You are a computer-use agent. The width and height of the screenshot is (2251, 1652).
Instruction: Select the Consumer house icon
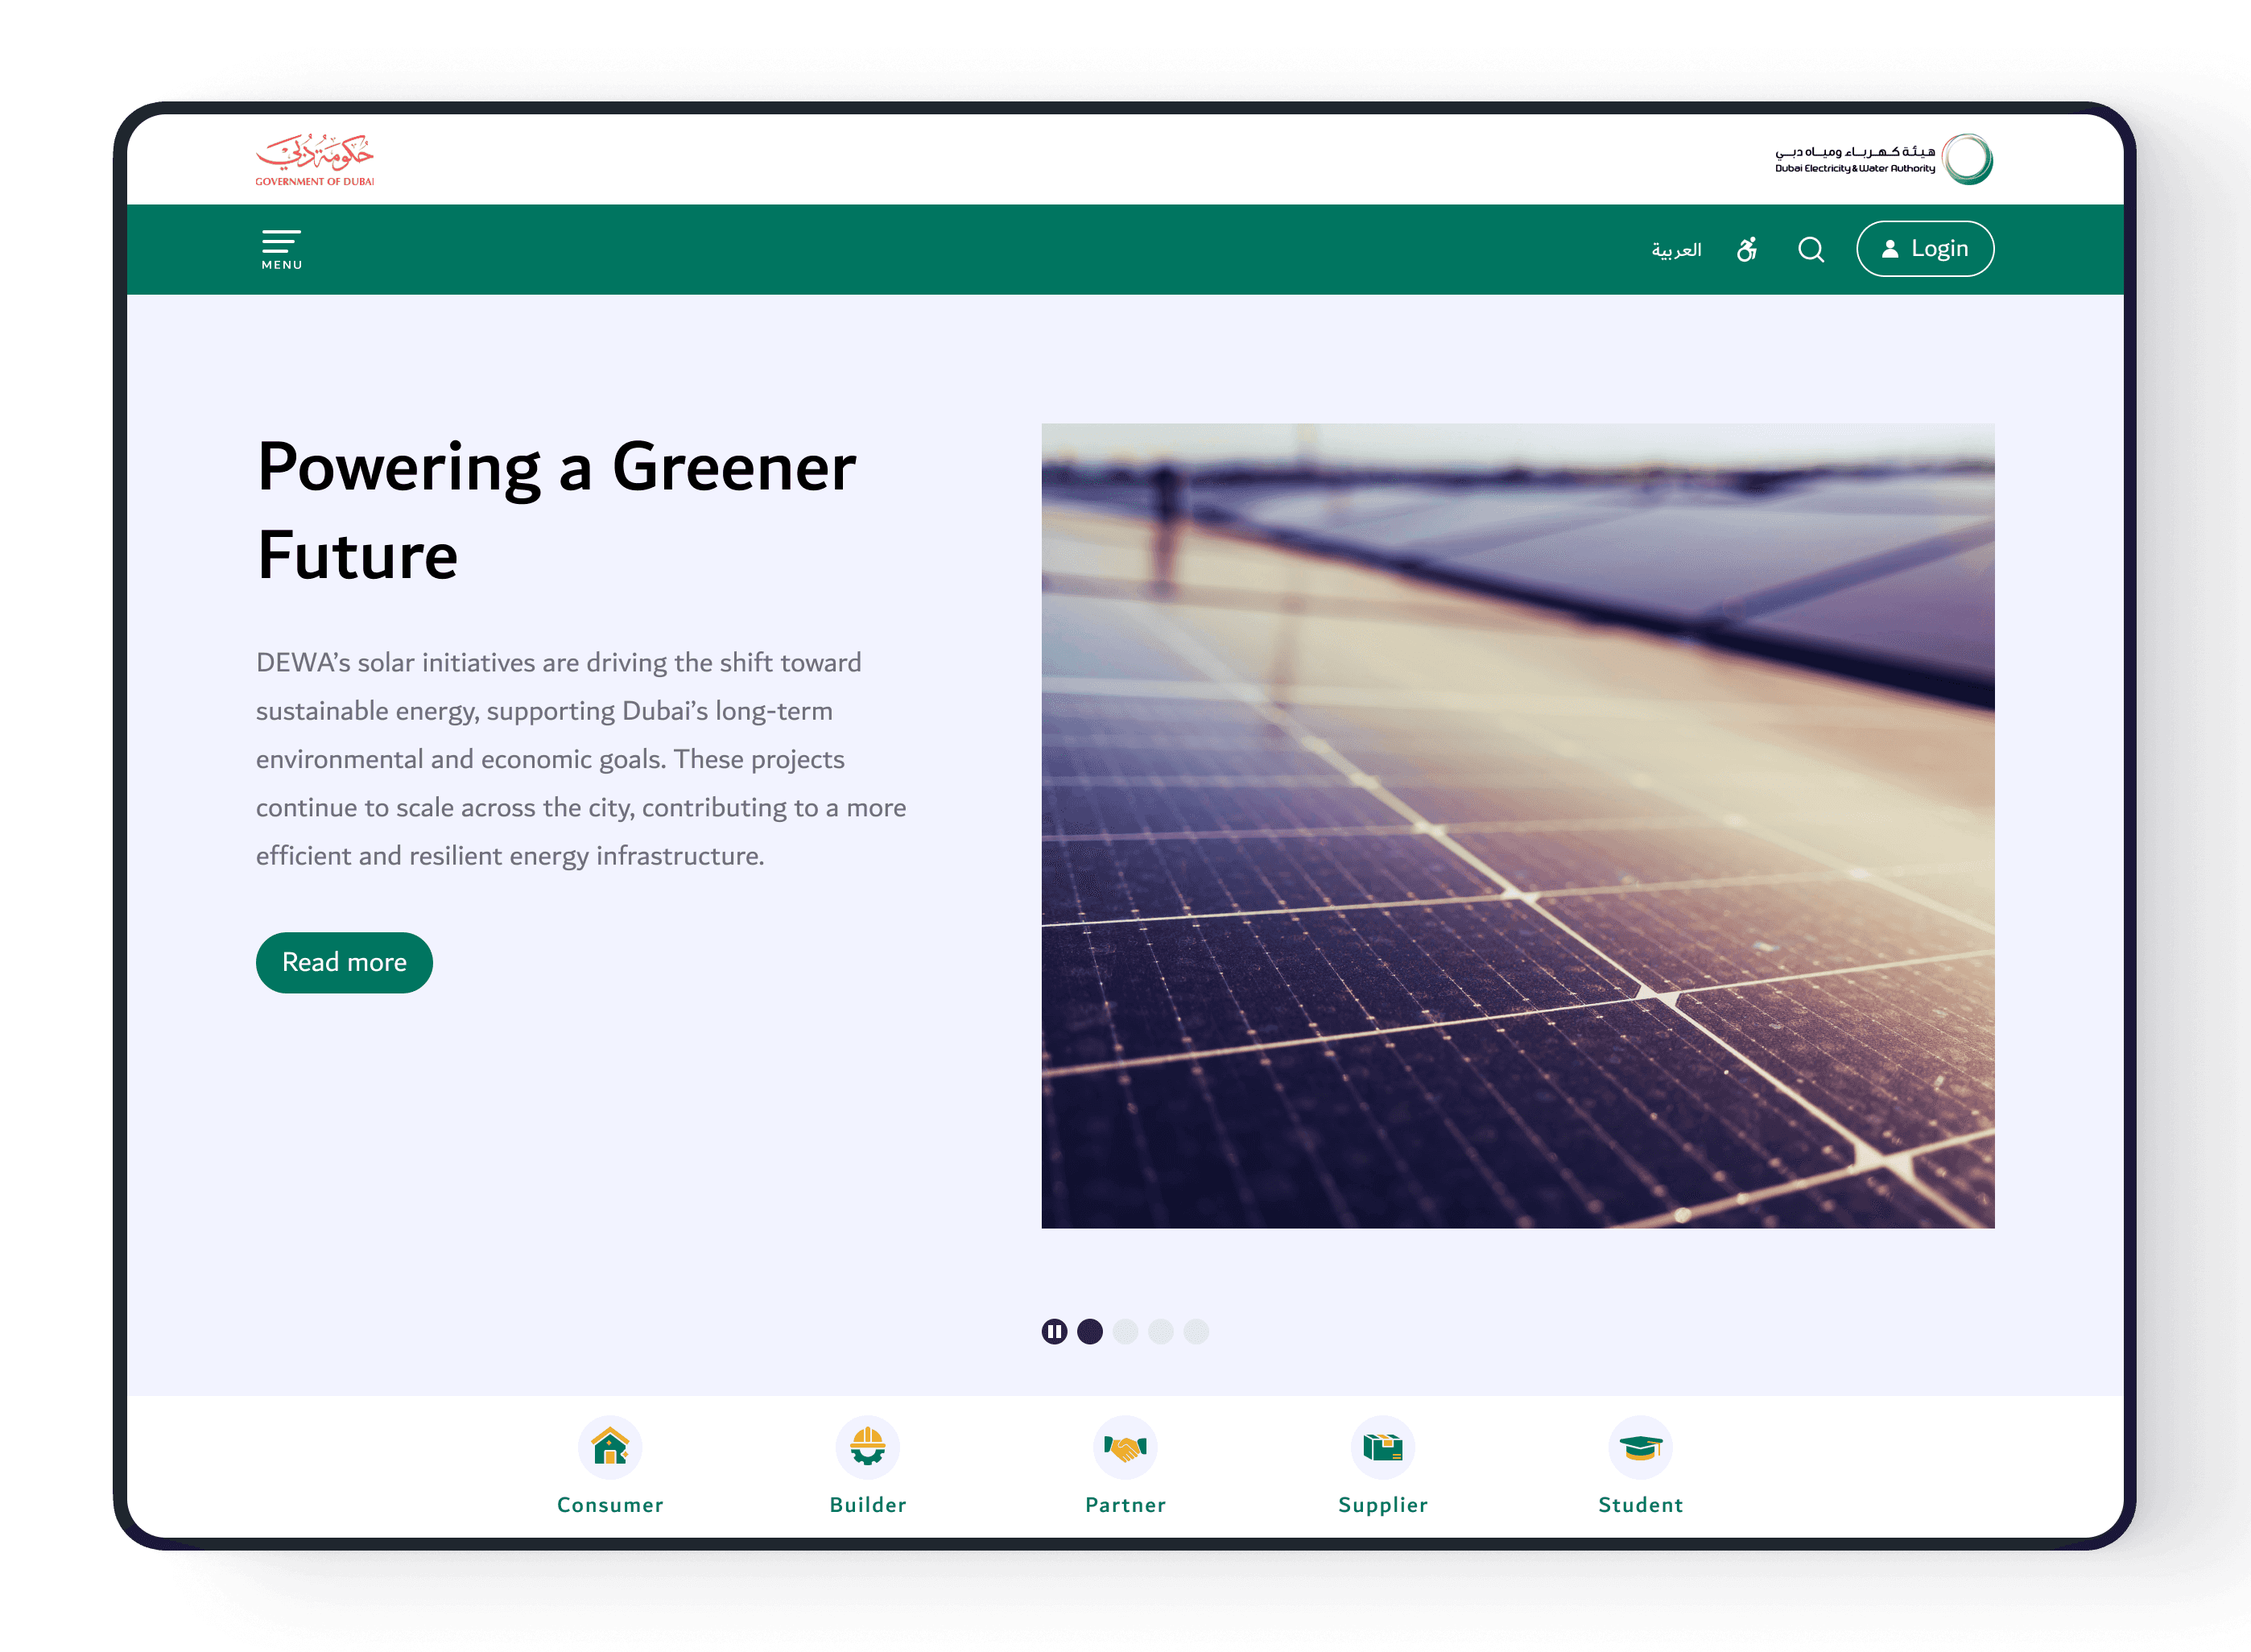610,1447
